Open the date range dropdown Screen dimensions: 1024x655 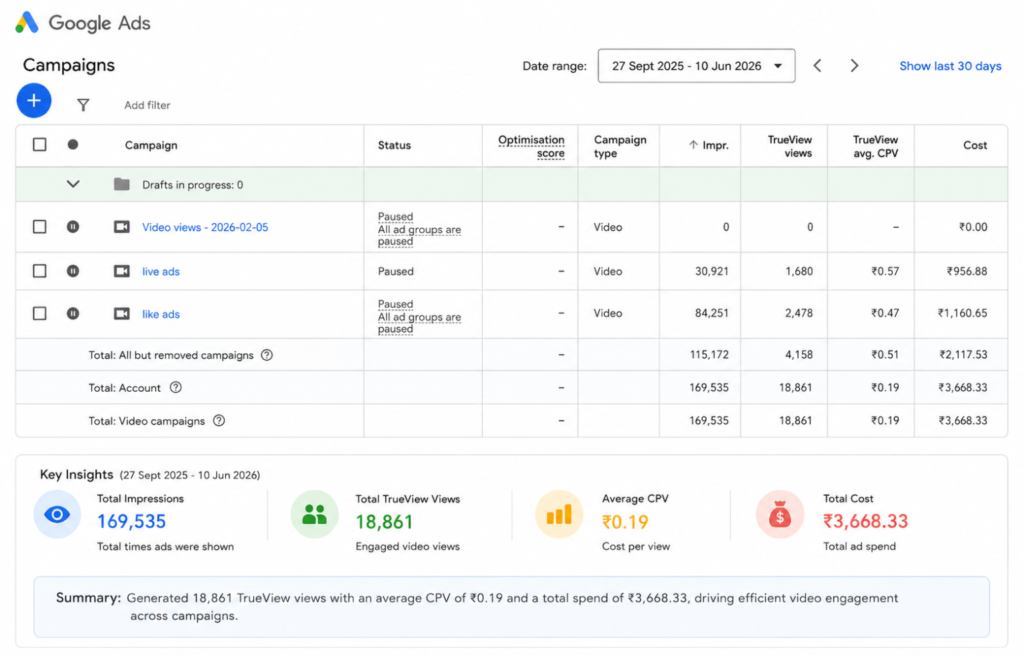(x=696, y=66)
